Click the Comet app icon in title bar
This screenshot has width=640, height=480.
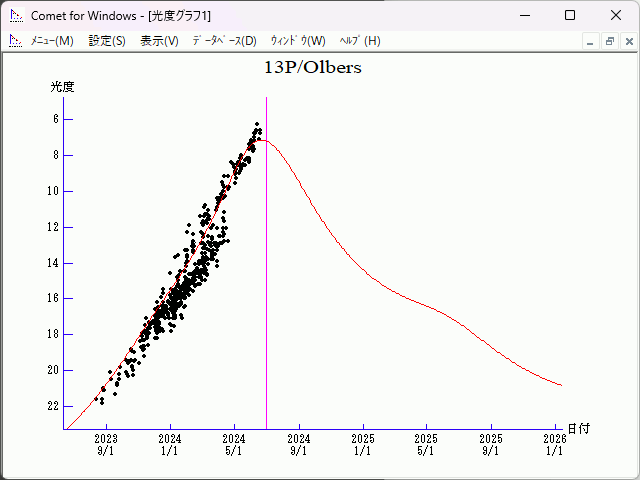(x=16, y=16)
